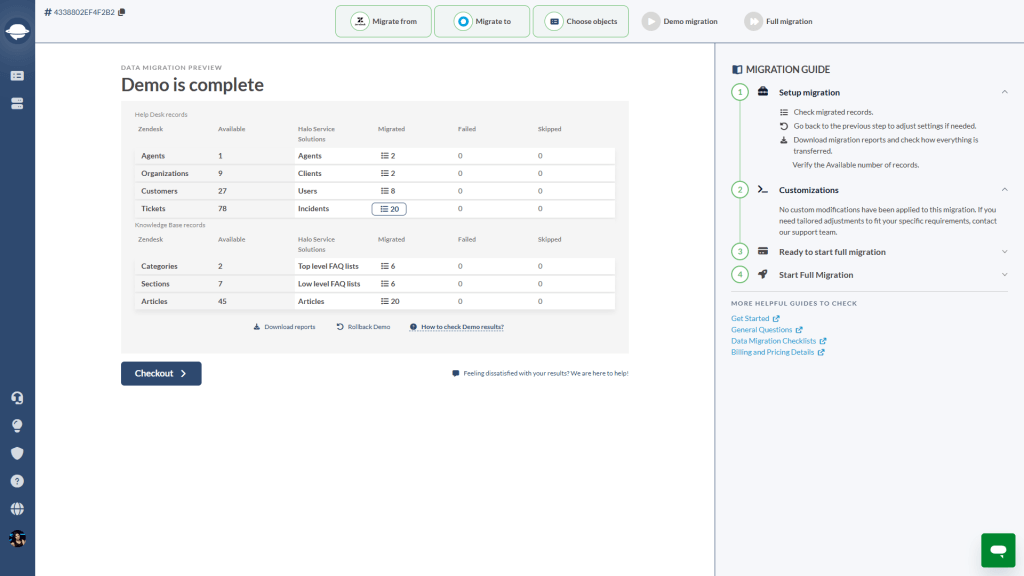The width and height of the screenshot is (1024, 576).
Task: Open the shield security sidebar icon
Action: tap(17, 453)
